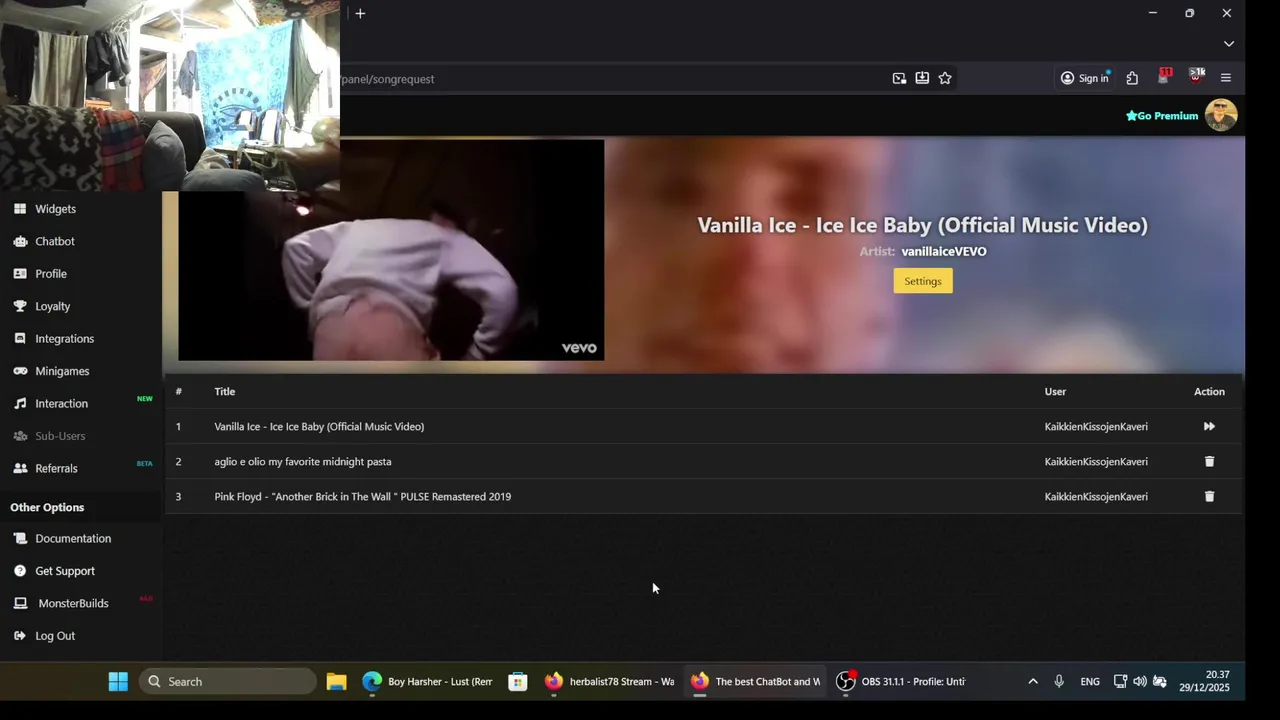The image size is (1280, 720).
Task: Click the Interaction music note icon
Action: 20,404
